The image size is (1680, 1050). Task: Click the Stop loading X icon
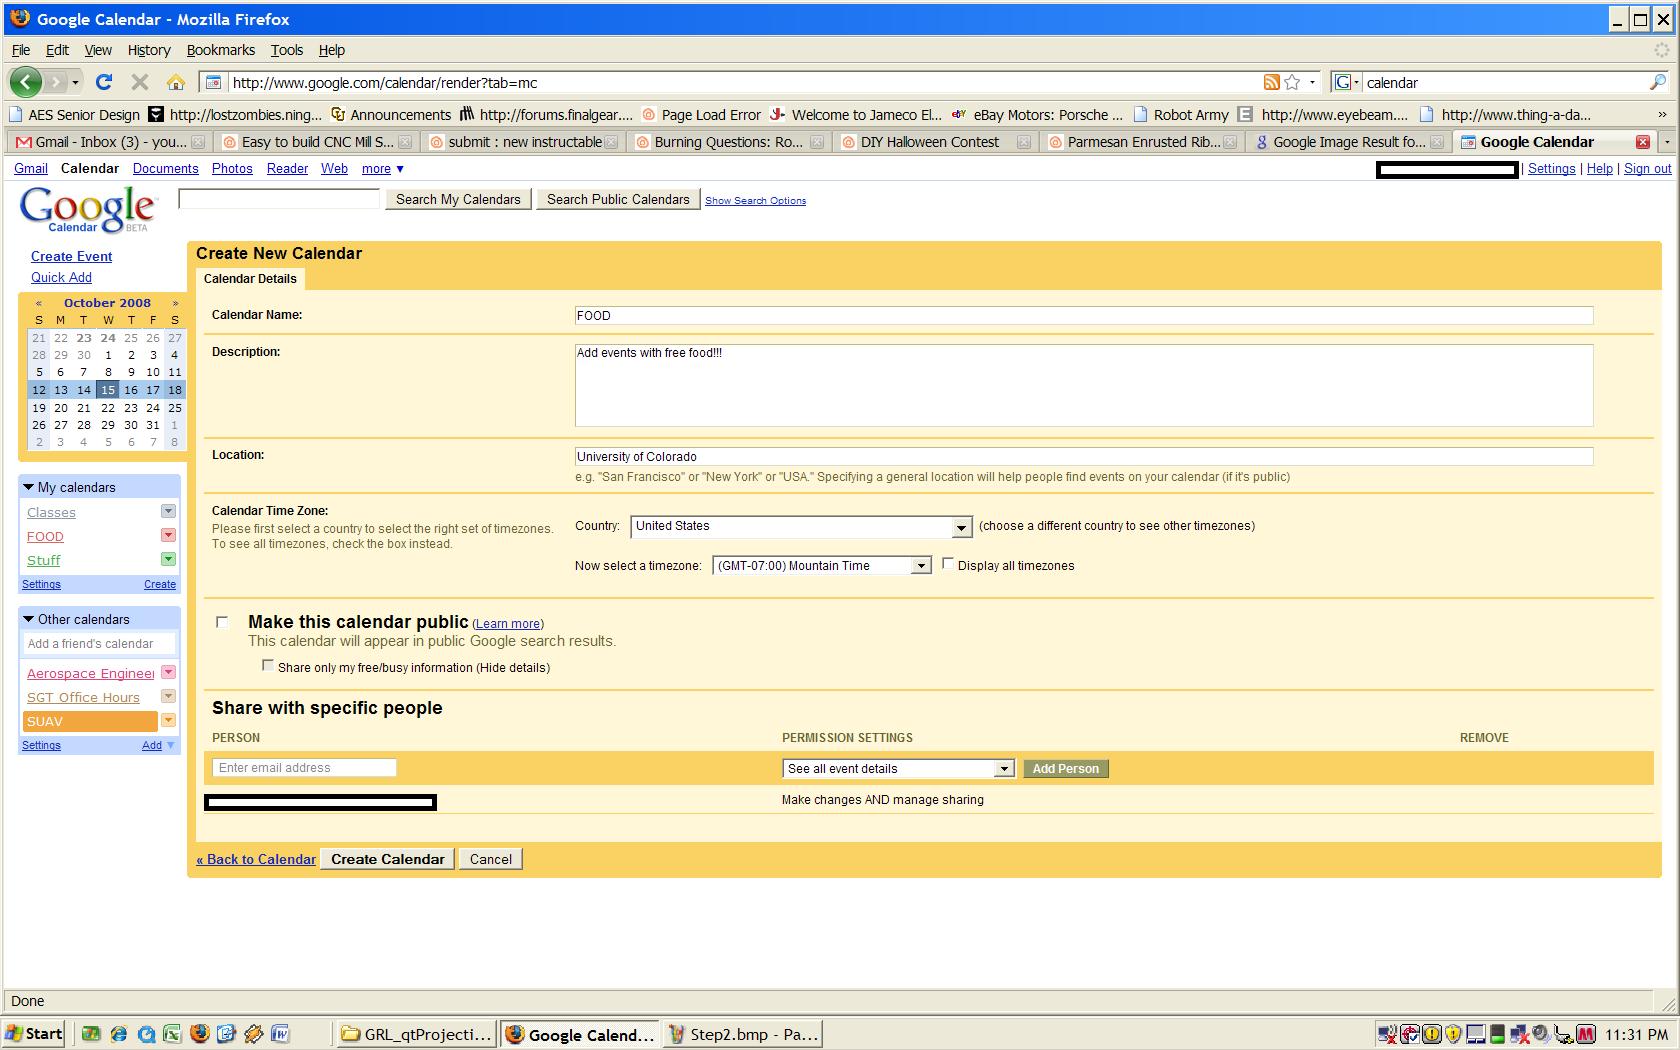(x=140, y=82)
